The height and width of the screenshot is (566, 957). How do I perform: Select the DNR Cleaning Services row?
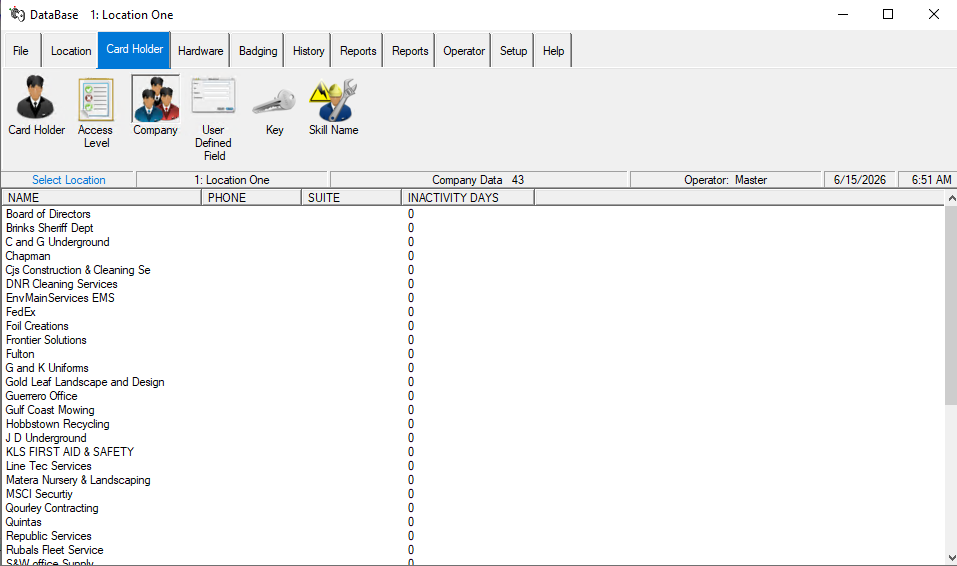pos(473,284)
